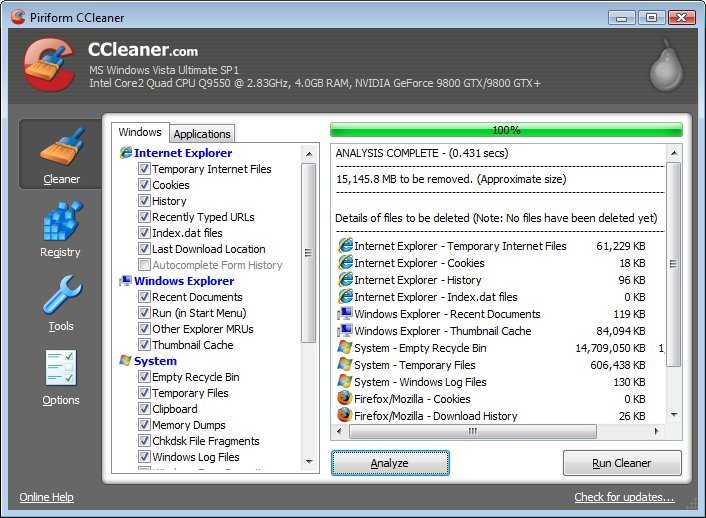The image size is (706, 518).
Task: Open the Options checklist icon
Action: tap(60, 369)
